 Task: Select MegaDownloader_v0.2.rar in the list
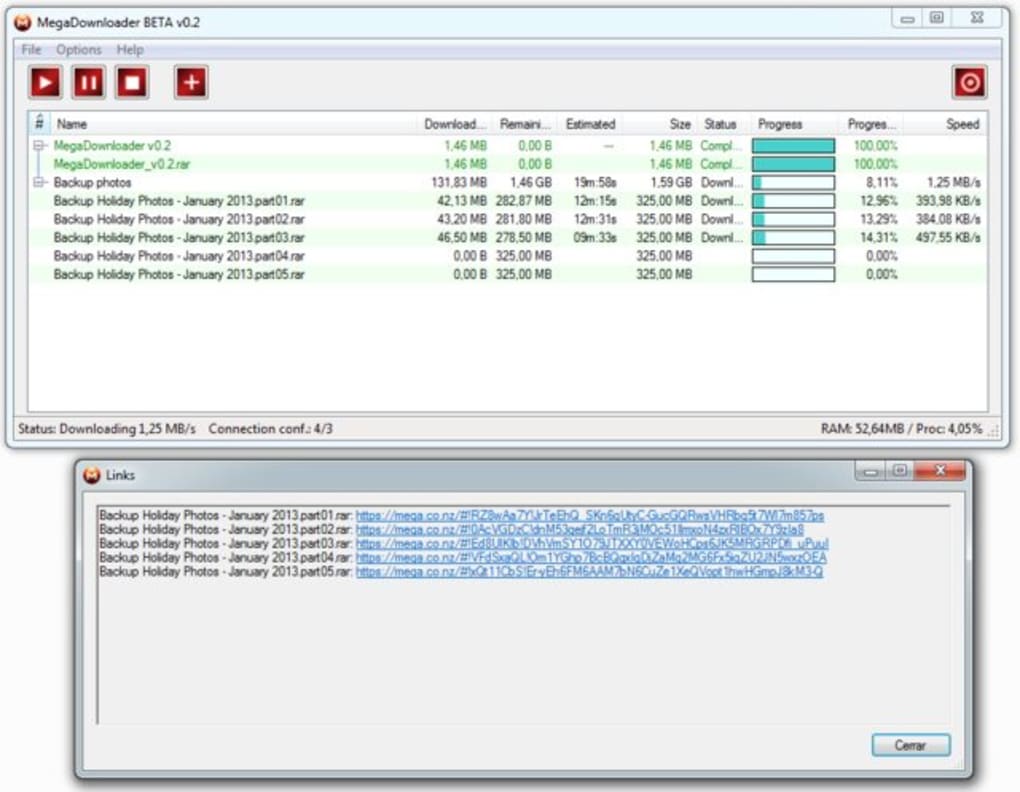pyautogui.click(x=121, y=164)
